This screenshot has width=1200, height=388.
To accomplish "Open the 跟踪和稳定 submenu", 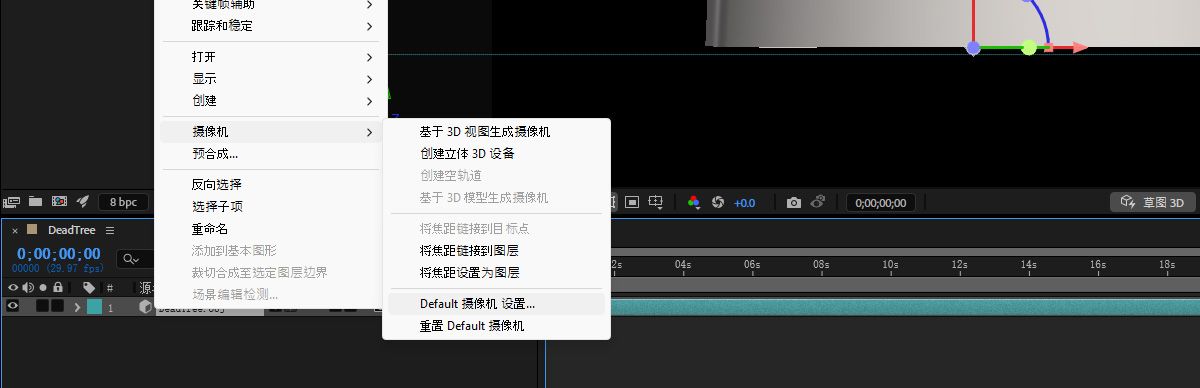I will point(270,25).
